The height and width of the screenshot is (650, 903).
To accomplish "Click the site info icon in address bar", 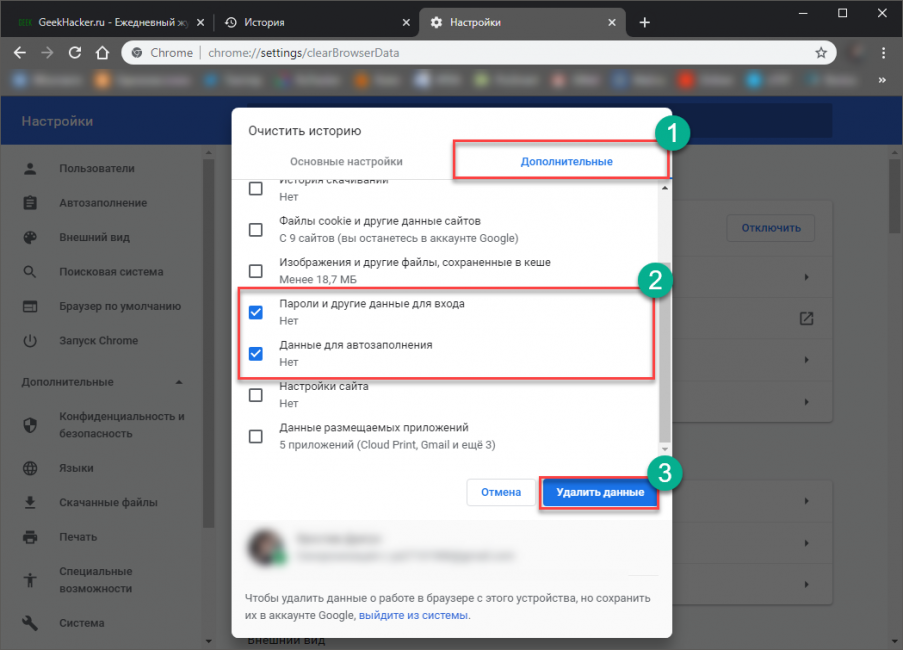I will 137,53.
